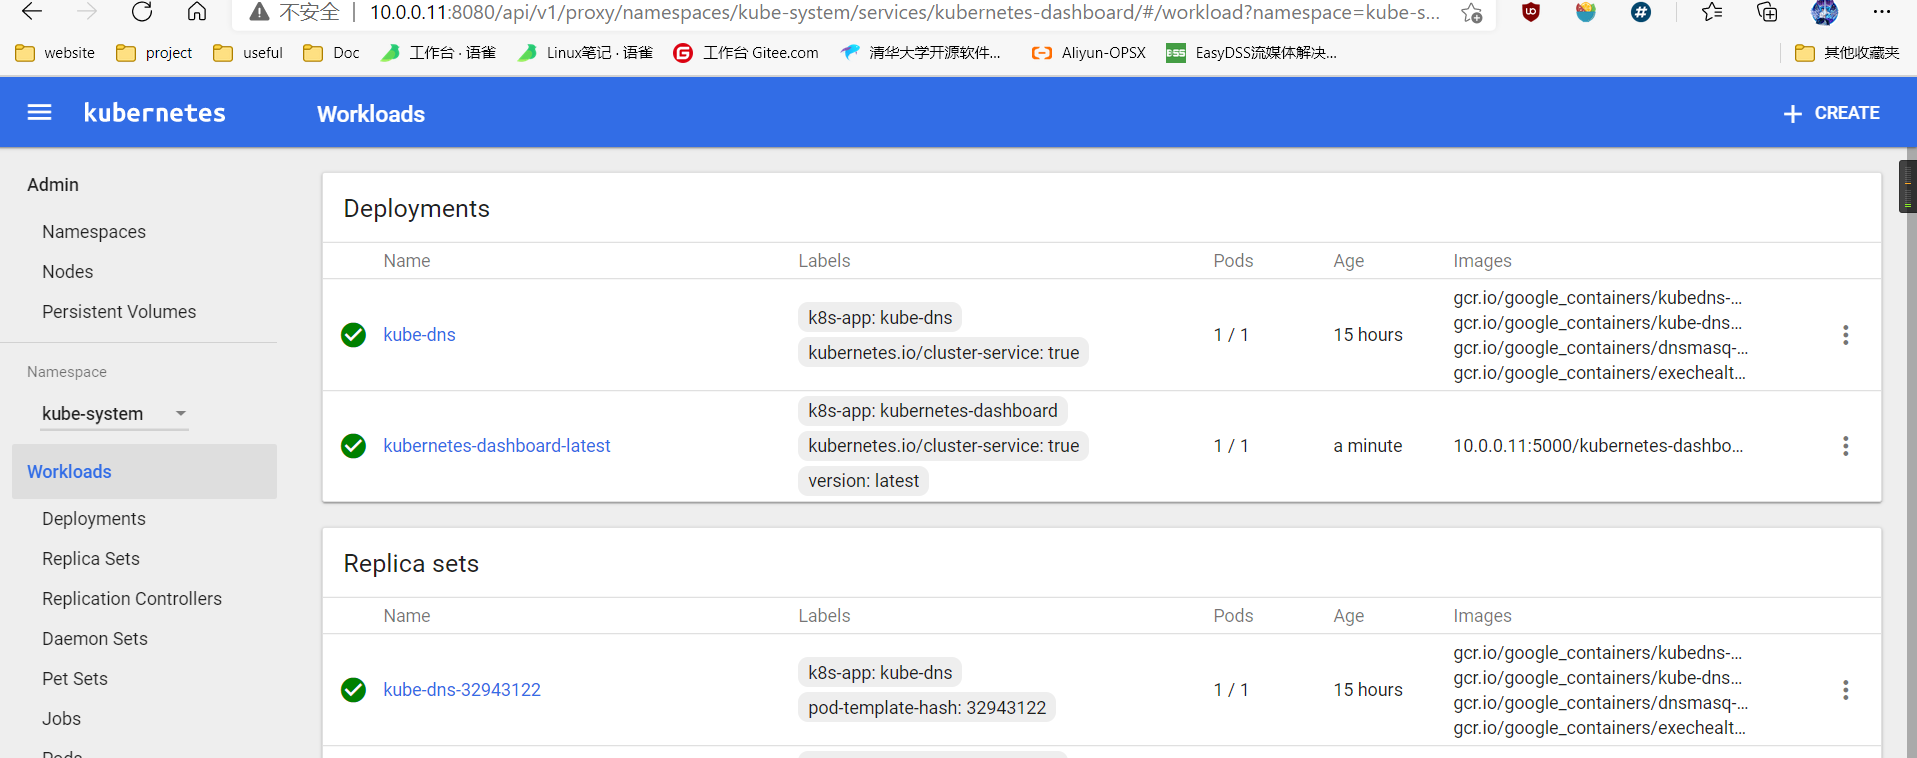Image resolution: width=1917 pixels, height=758 pixels.
Task: Click the 'a minute' age cell
Action: pos(1368,446)
